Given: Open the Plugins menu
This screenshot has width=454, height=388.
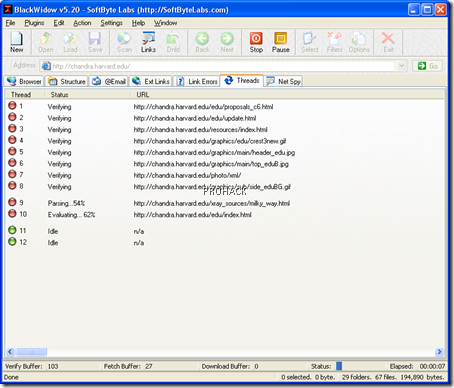Looking at the screenshot, I should (34, 23).
